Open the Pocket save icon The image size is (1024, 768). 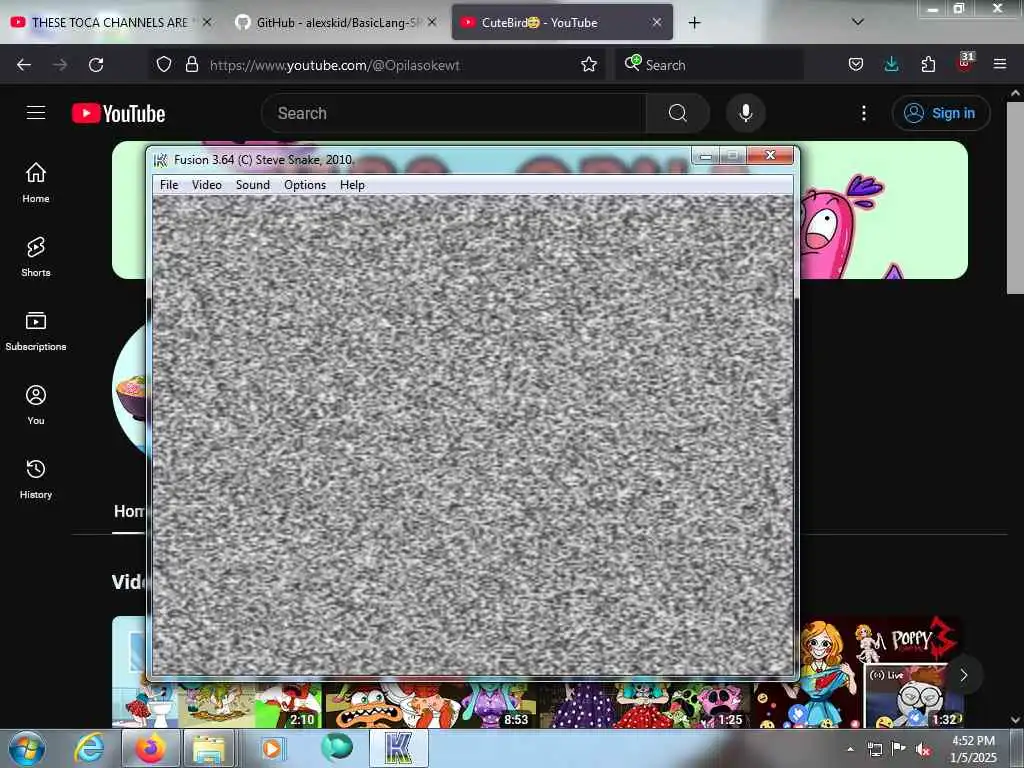click(856, 65)
